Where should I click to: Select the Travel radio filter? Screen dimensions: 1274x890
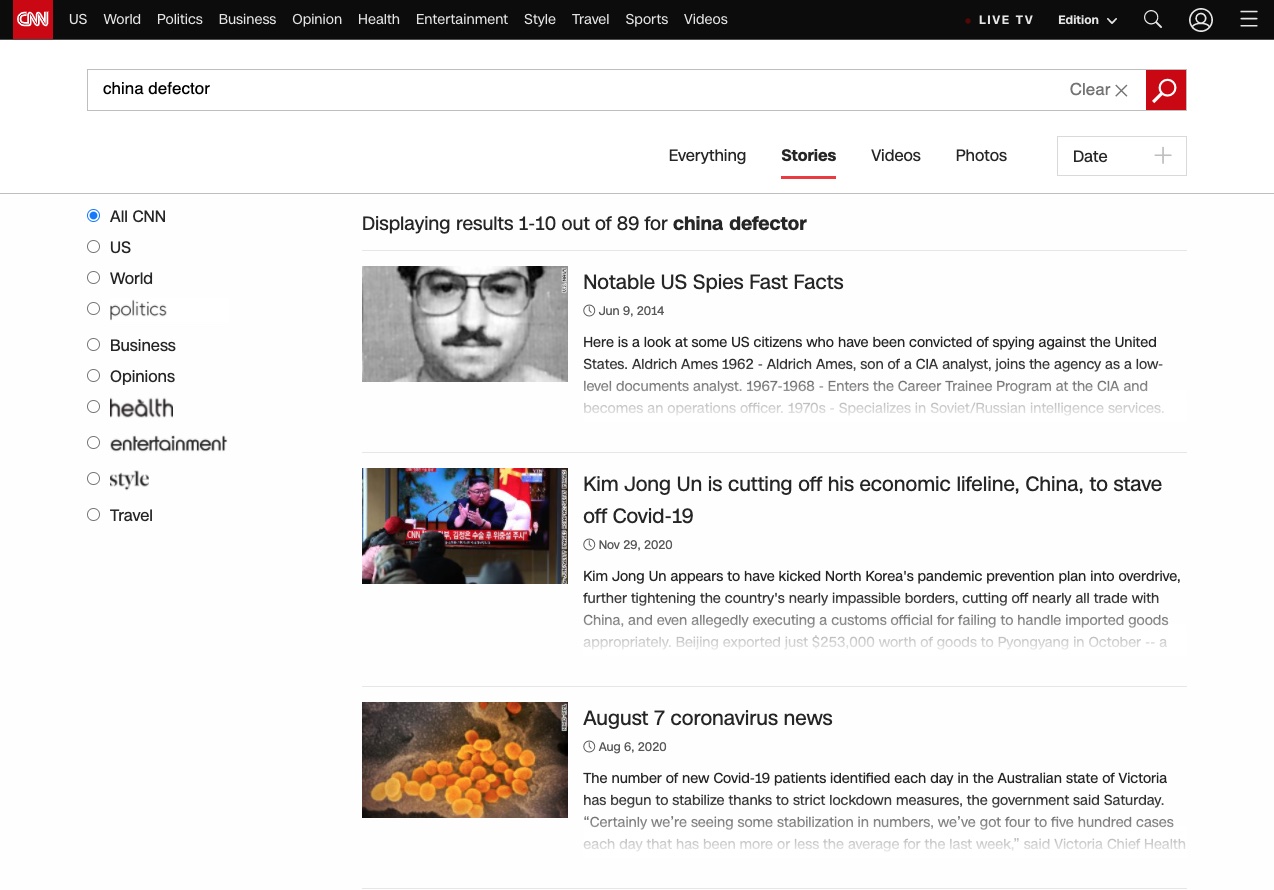(94, 515)
